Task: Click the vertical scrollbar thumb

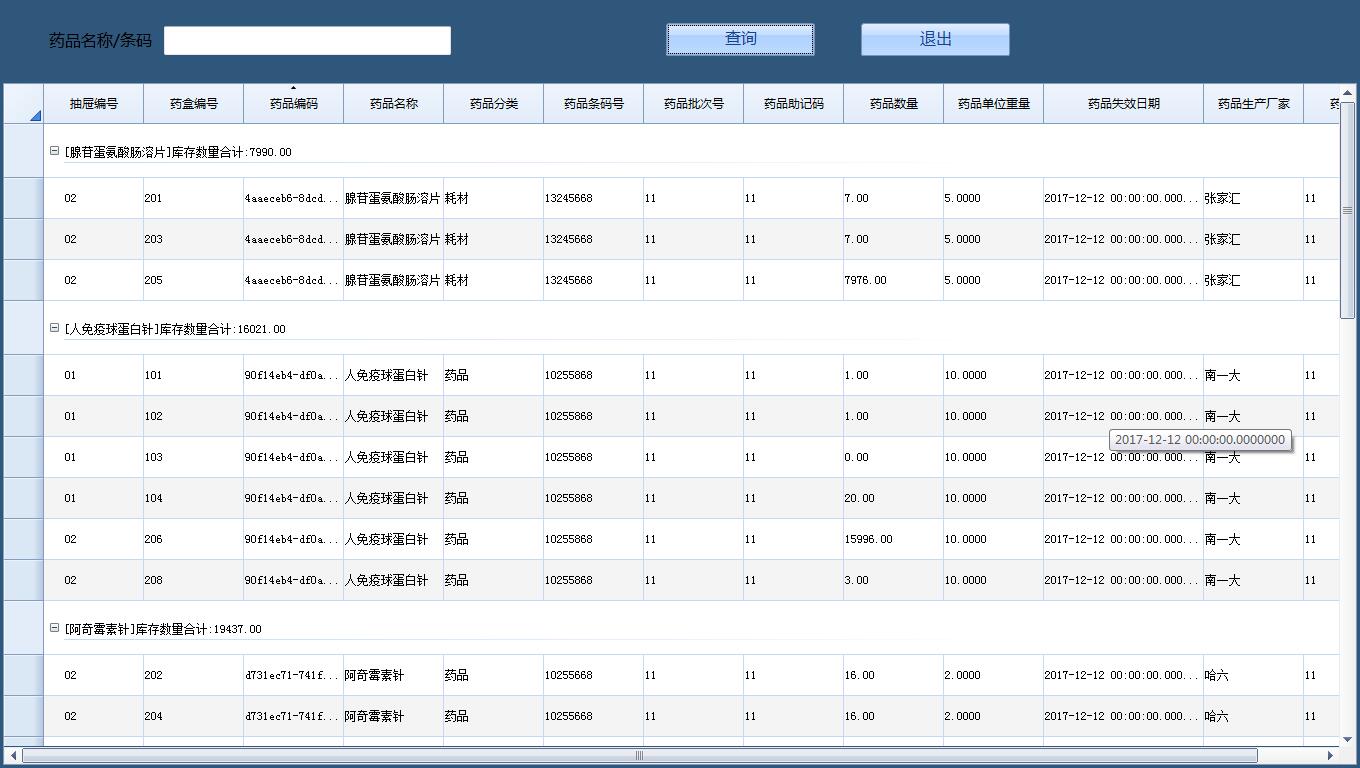Action: coord(1347,210)
